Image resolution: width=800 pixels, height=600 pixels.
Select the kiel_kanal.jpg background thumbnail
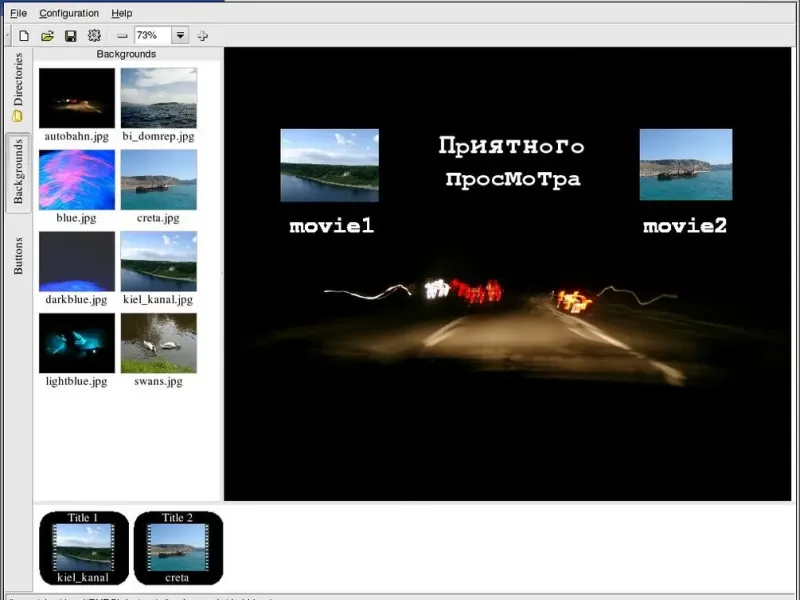point(159,261)
